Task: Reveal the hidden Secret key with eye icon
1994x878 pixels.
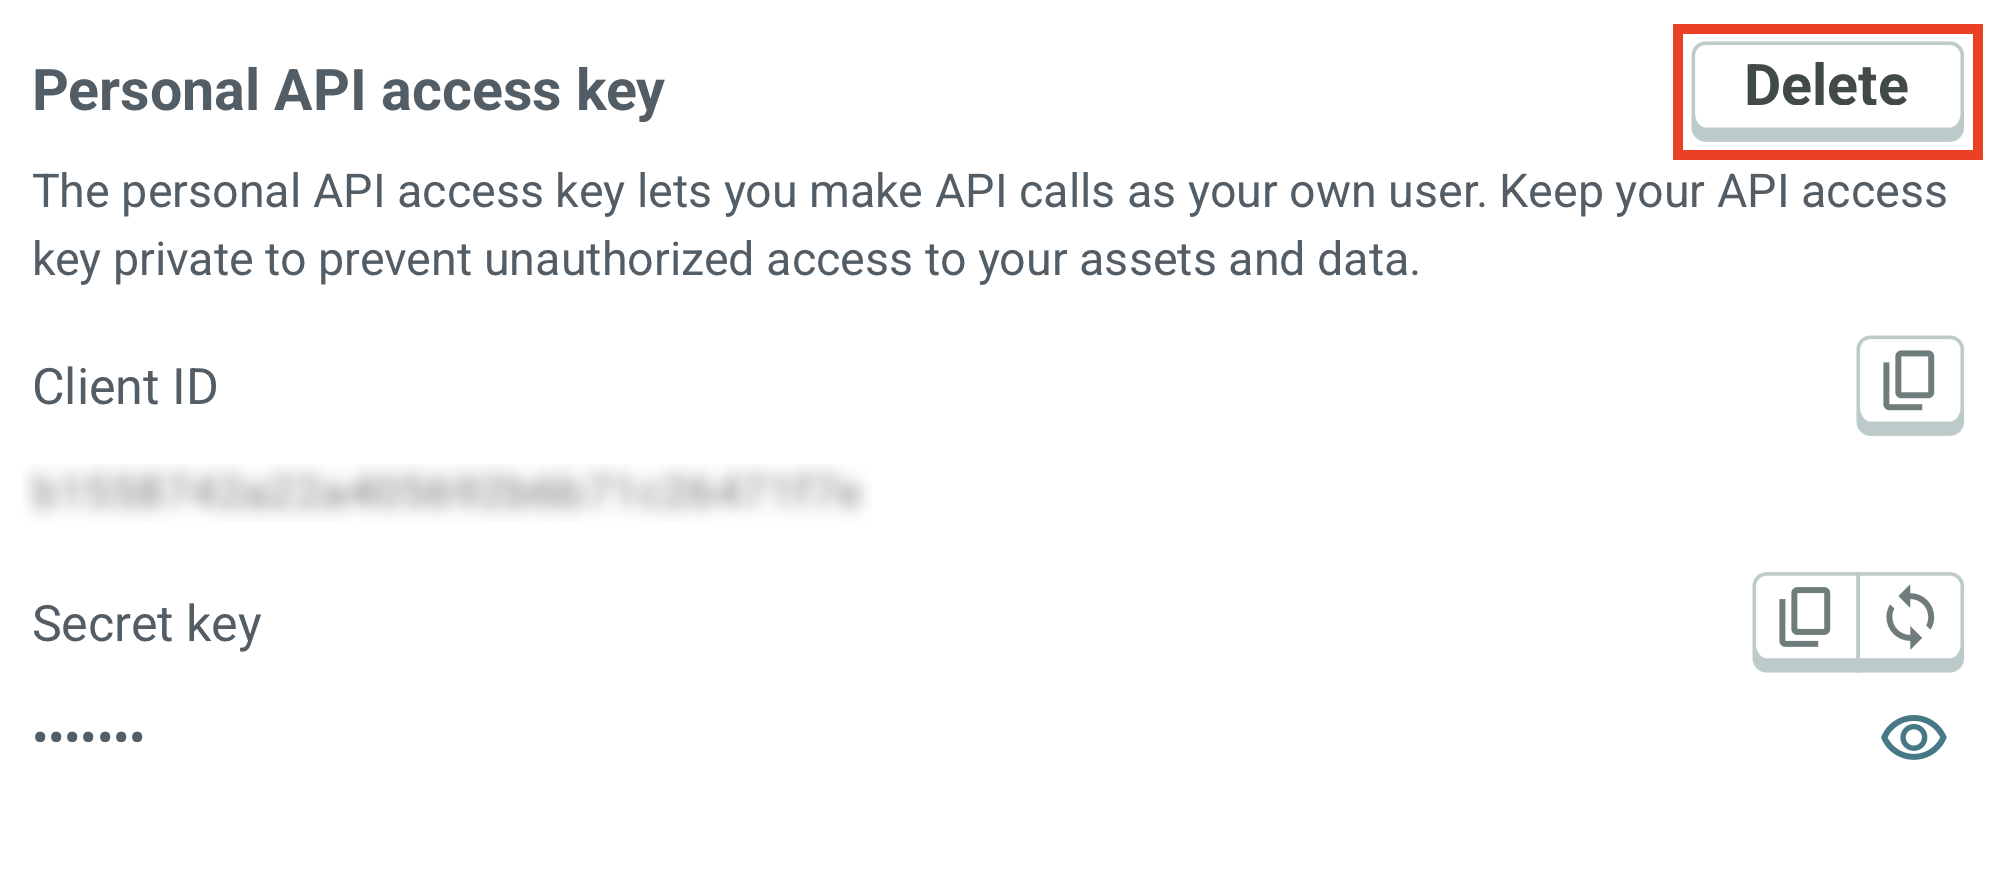Action: click(x=1912, y=738)
